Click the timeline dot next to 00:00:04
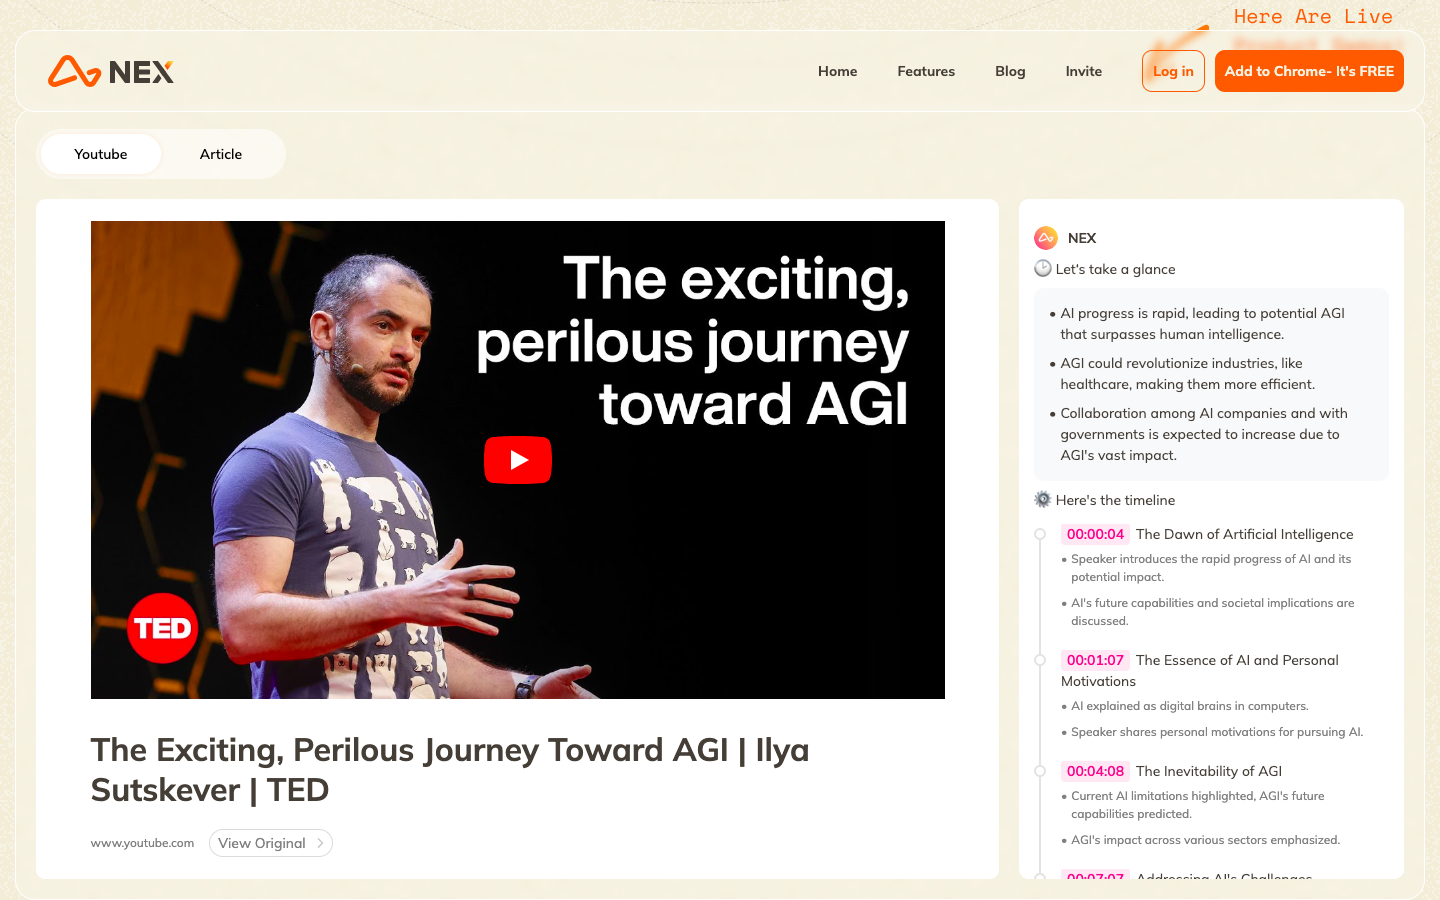Viewport: 1440px width, 900px height. (1040, 534)
